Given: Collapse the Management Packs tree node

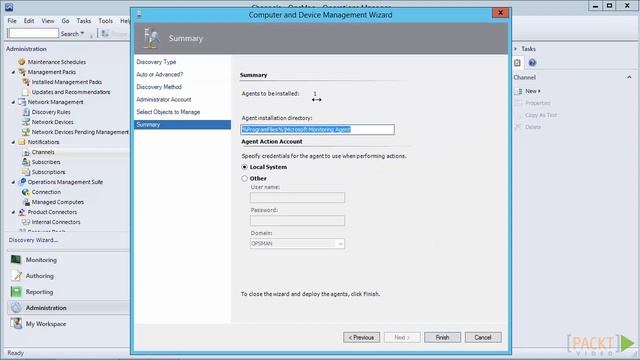Looking at the screenshot, I should 13,72.
